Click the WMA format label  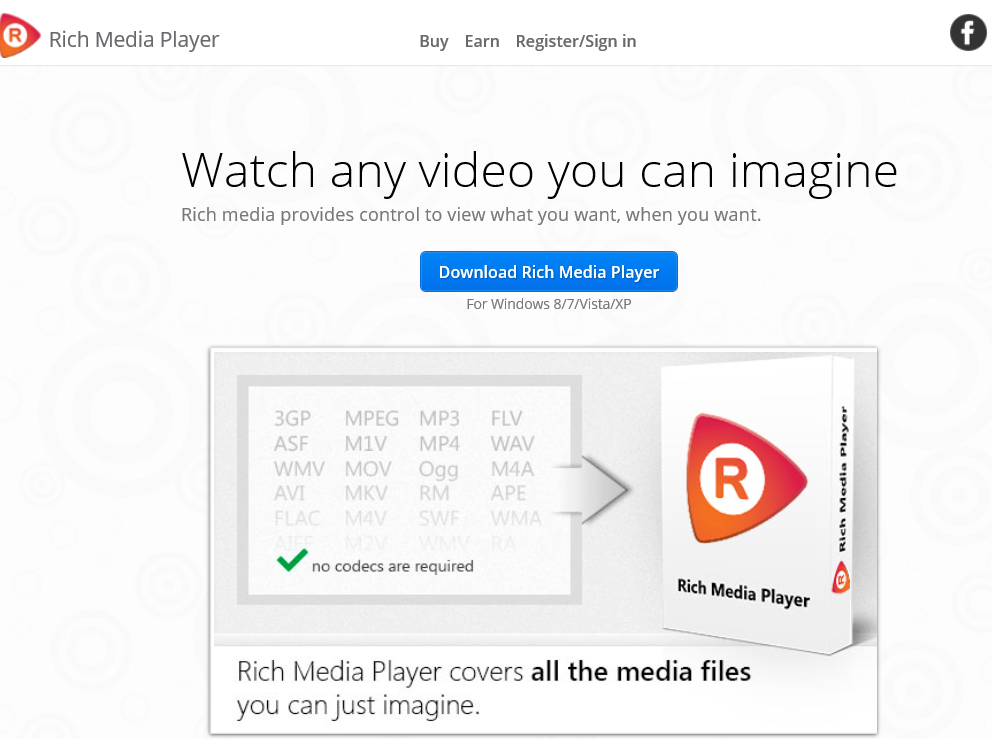pyautogui.click(x=516, y=519)
